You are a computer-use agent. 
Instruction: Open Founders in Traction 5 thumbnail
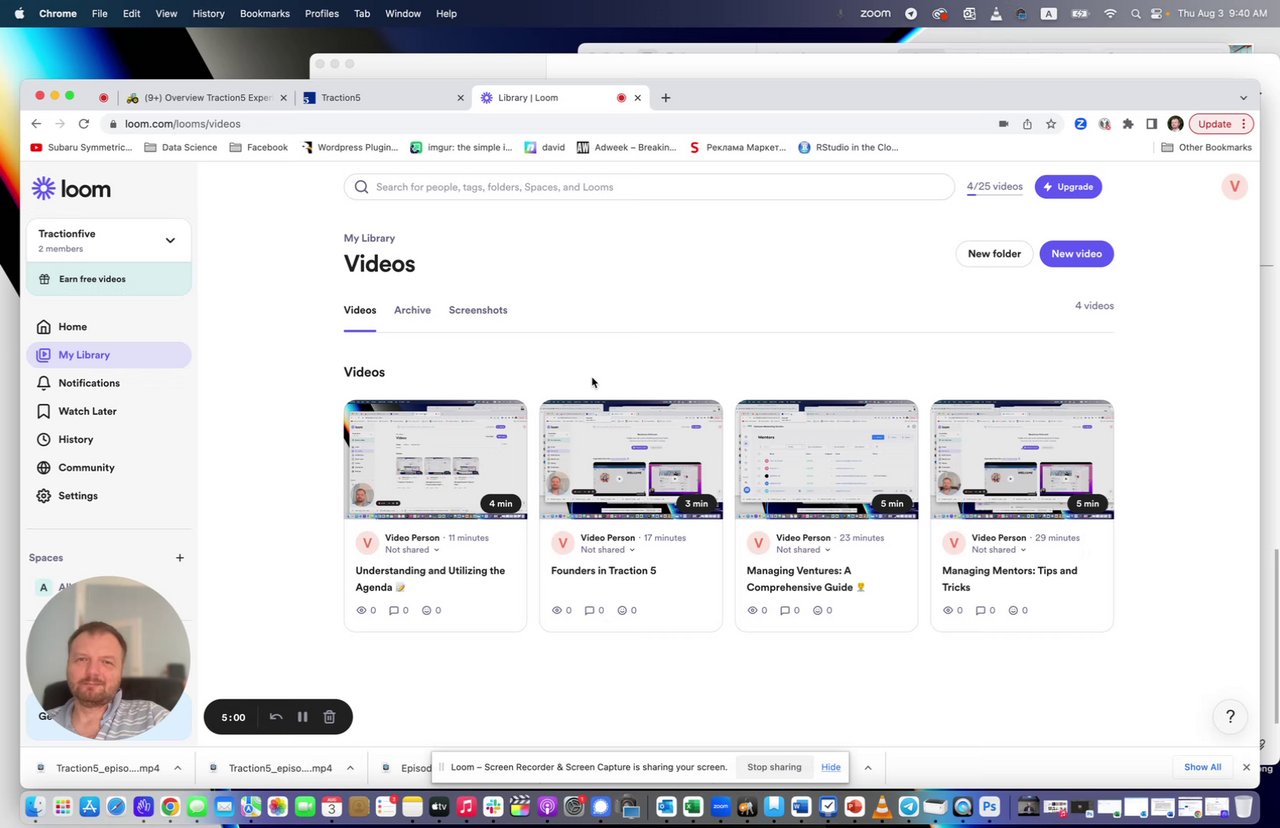pos(631,460)
